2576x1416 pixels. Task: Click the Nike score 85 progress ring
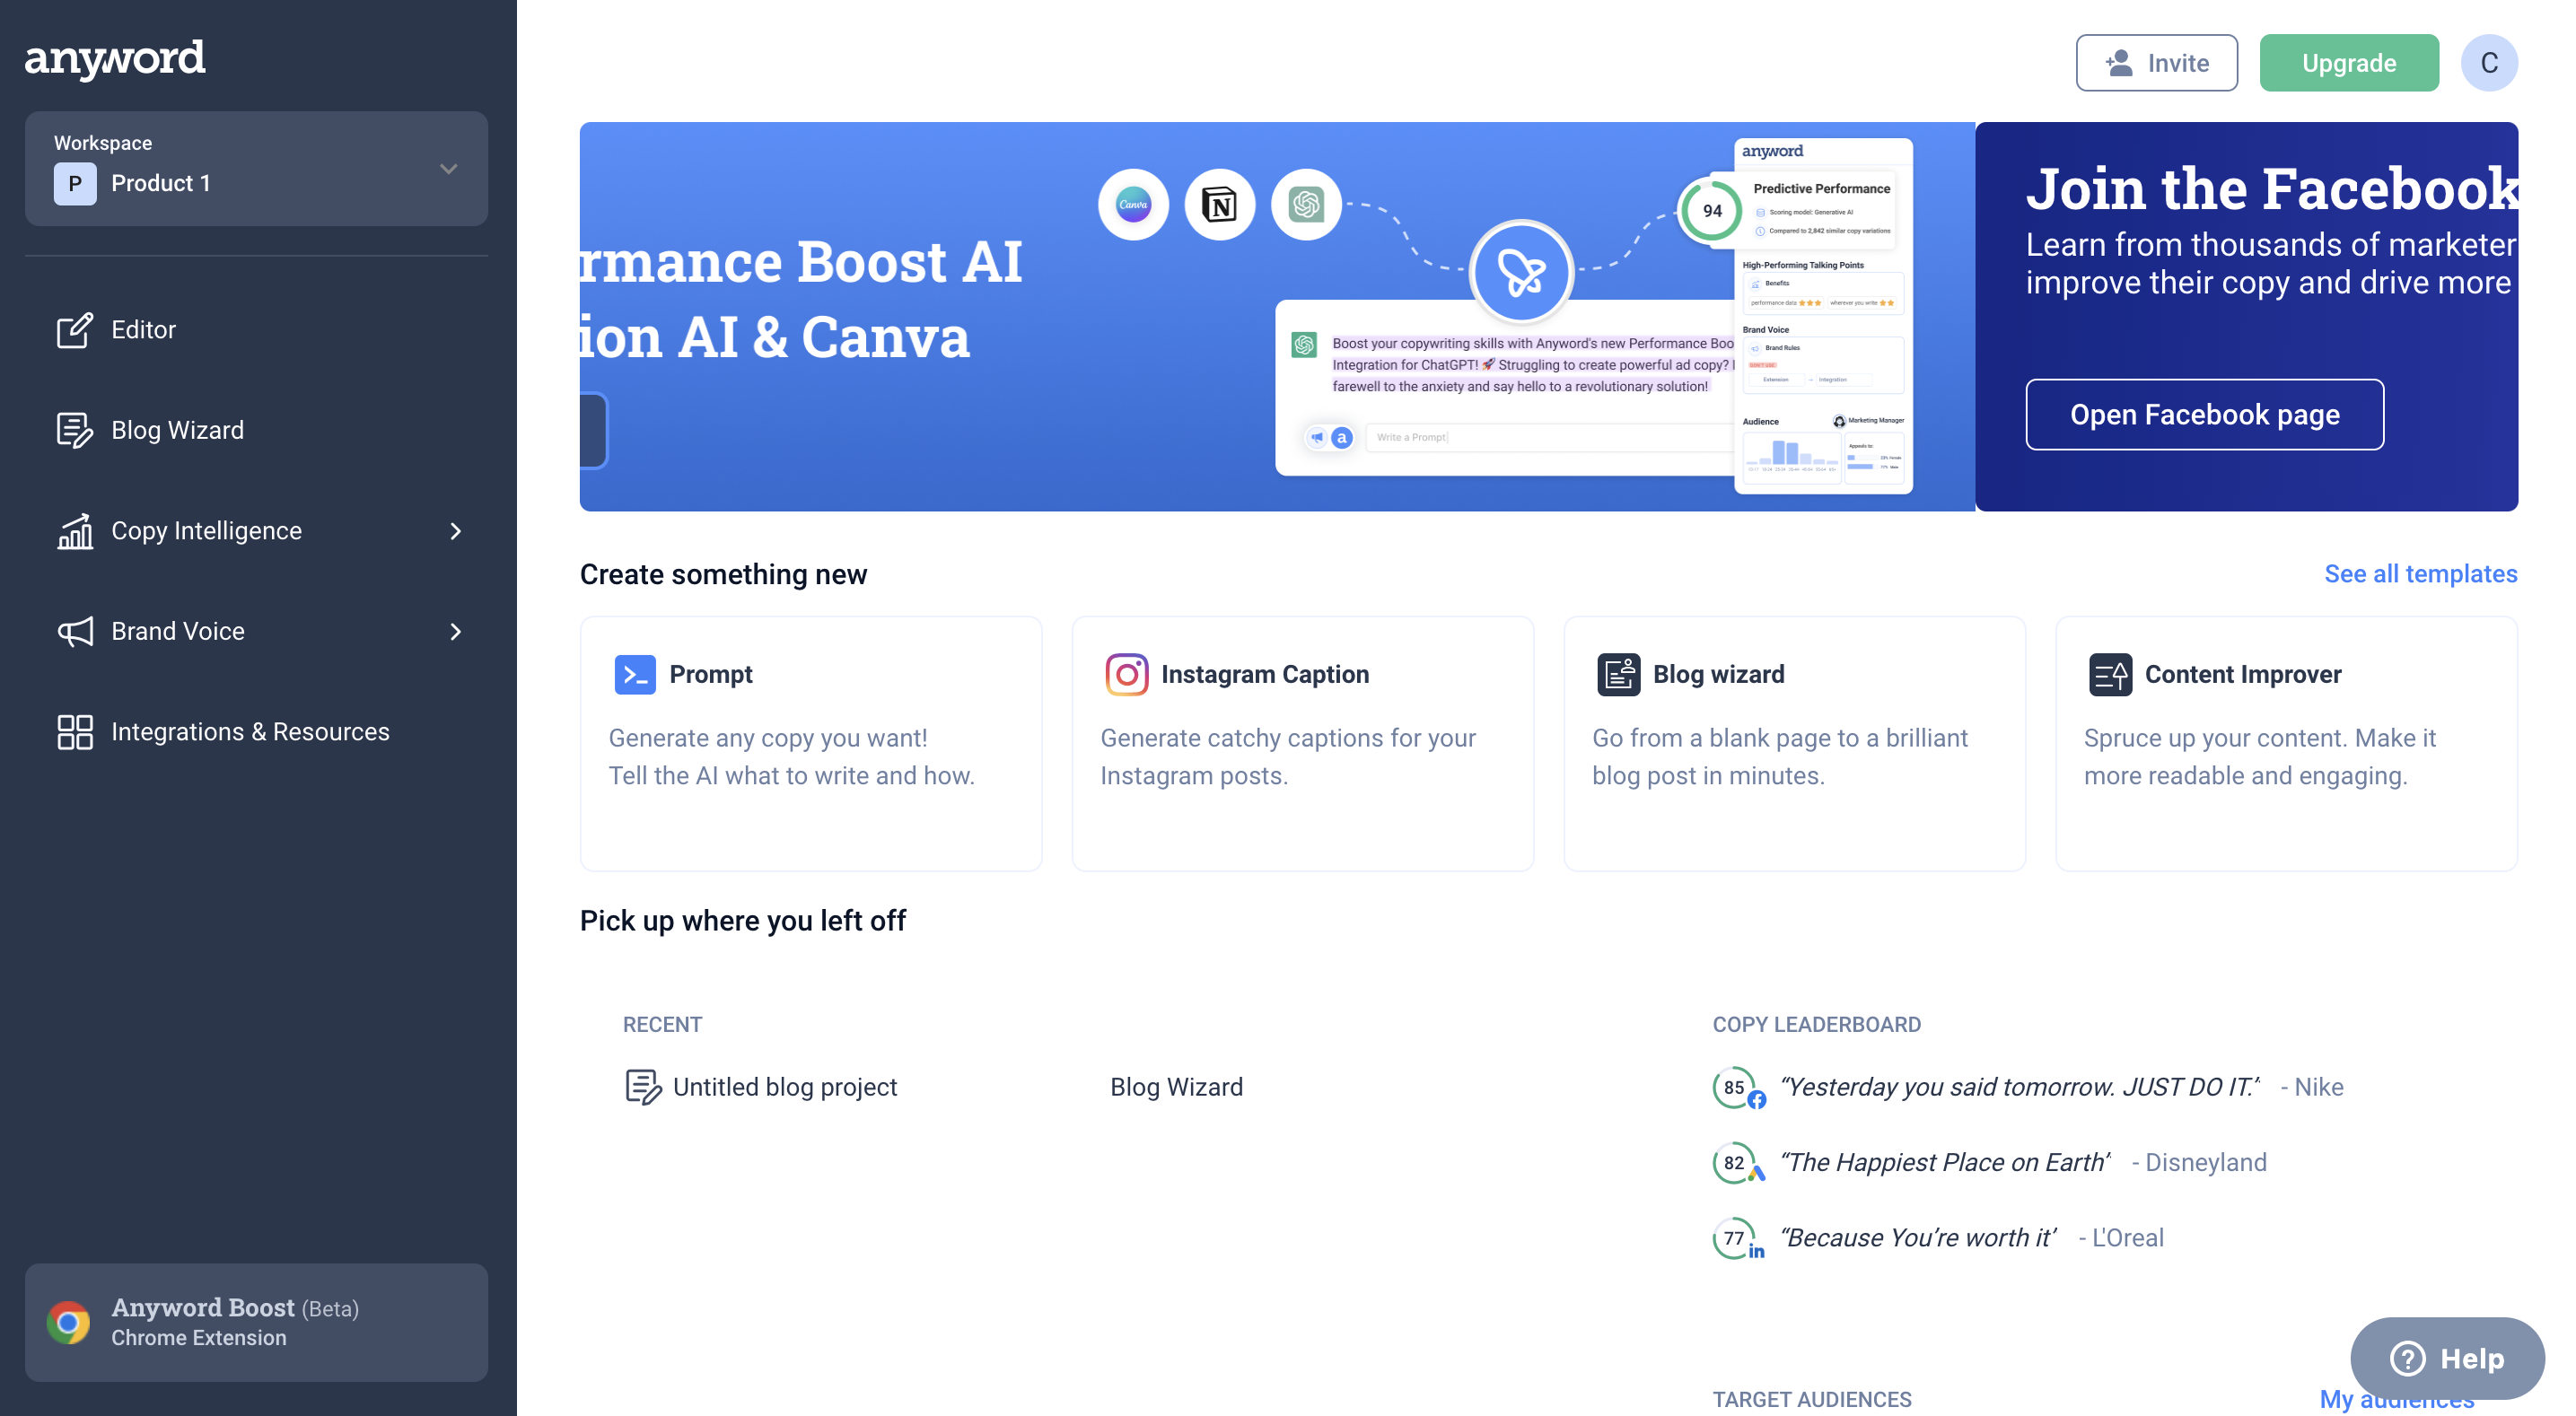[1735, 1087]
